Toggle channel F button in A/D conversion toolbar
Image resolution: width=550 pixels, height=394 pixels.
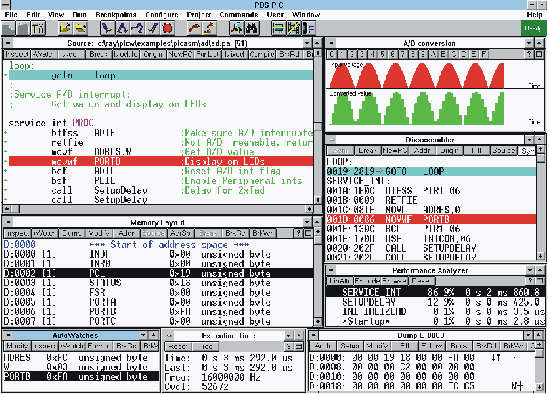[484, 54]
